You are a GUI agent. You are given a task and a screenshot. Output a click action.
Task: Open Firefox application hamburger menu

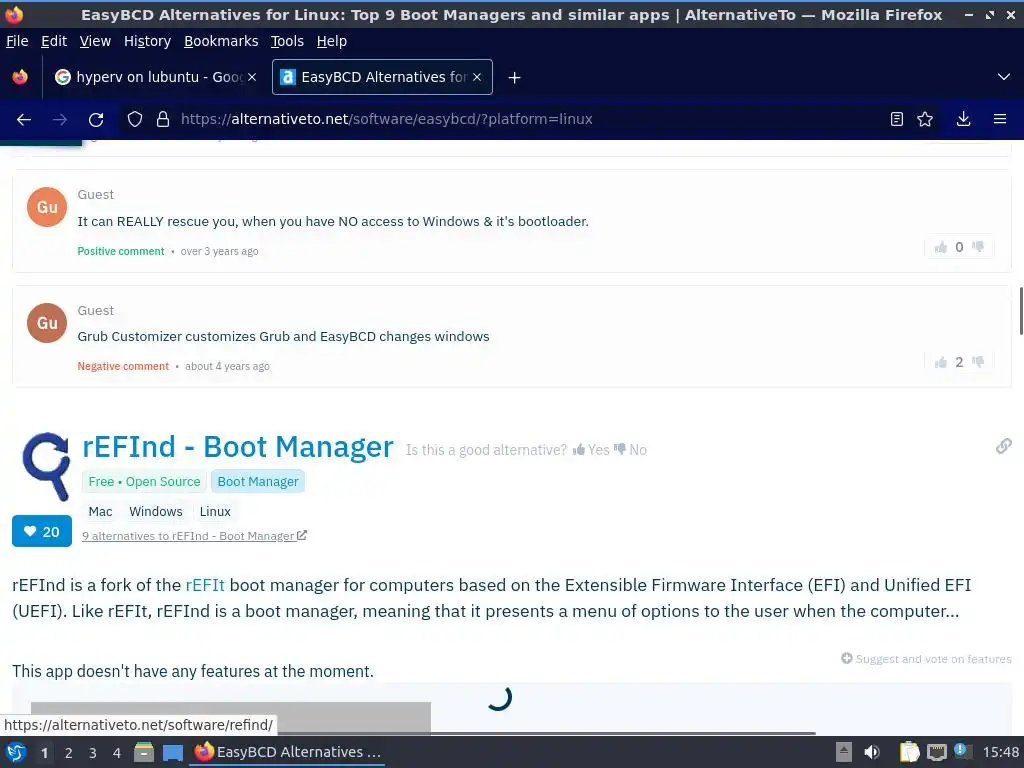point(1000,120)
